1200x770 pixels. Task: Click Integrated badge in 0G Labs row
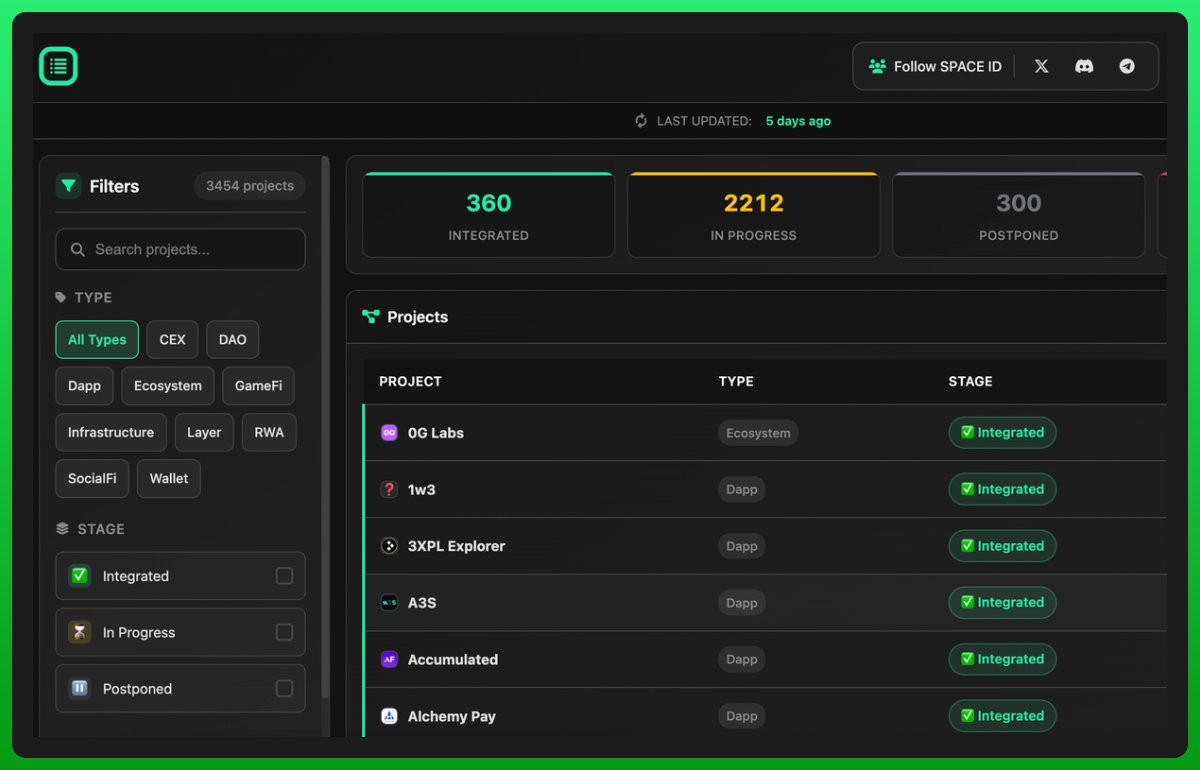1002,433
